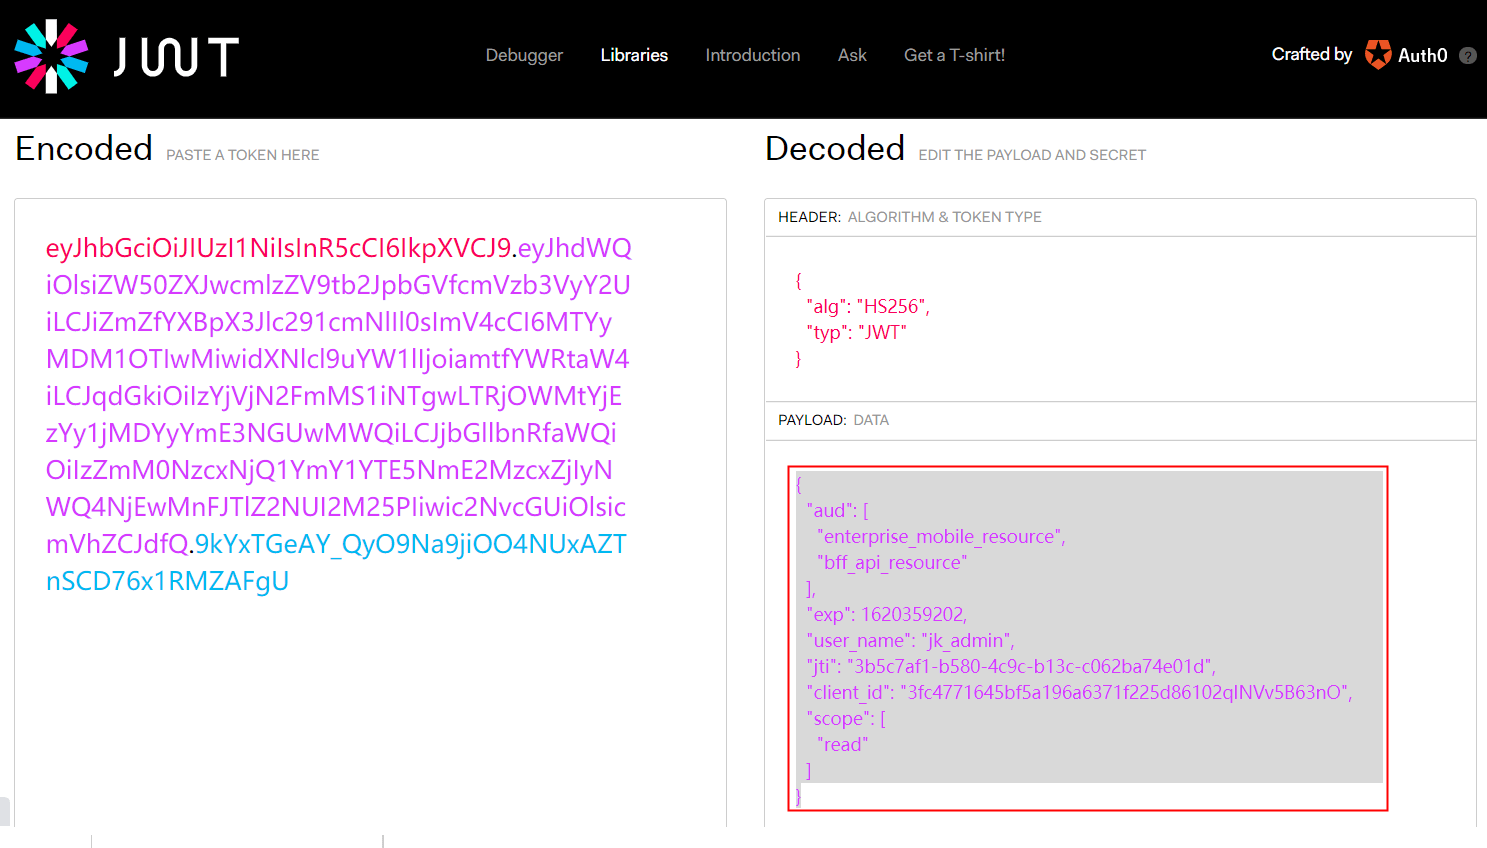Image resolution: width=1487 pixels, height=848 pixels.
Task: Go to the Ask nav link
Action: [x=852, y=55]
